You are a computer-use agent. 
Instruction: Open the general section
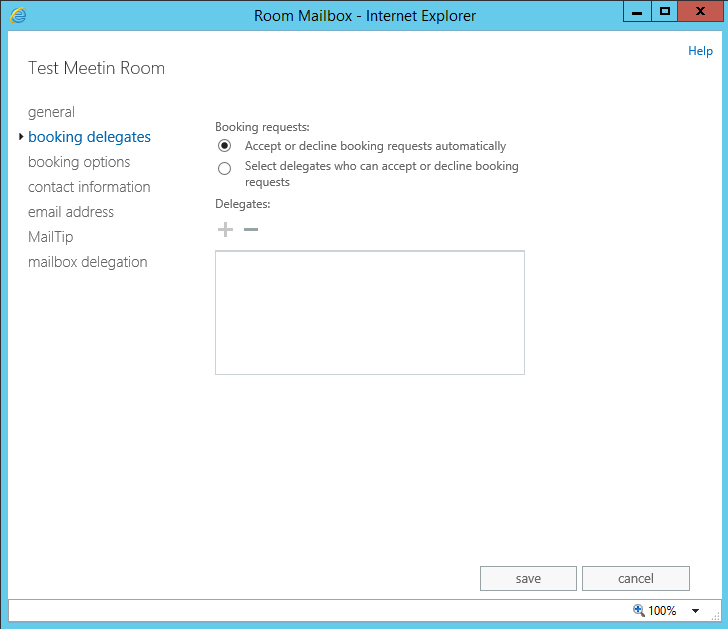point(51,112)
